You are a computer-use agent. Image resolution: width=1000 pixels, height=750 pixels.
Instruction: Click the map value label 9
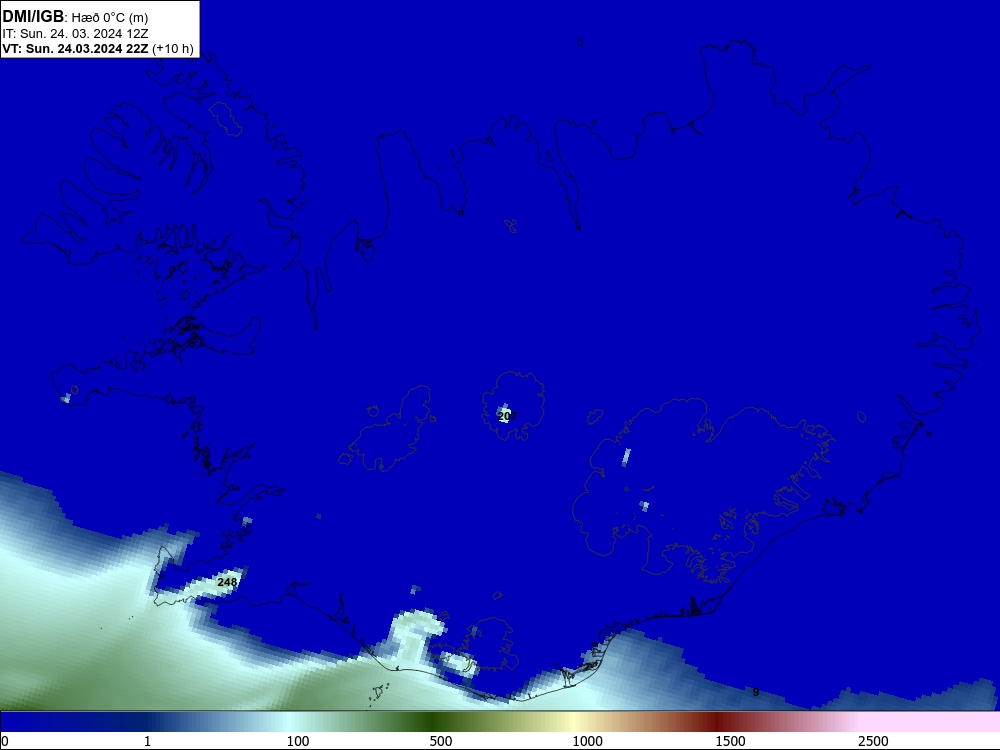click(756, 692)
